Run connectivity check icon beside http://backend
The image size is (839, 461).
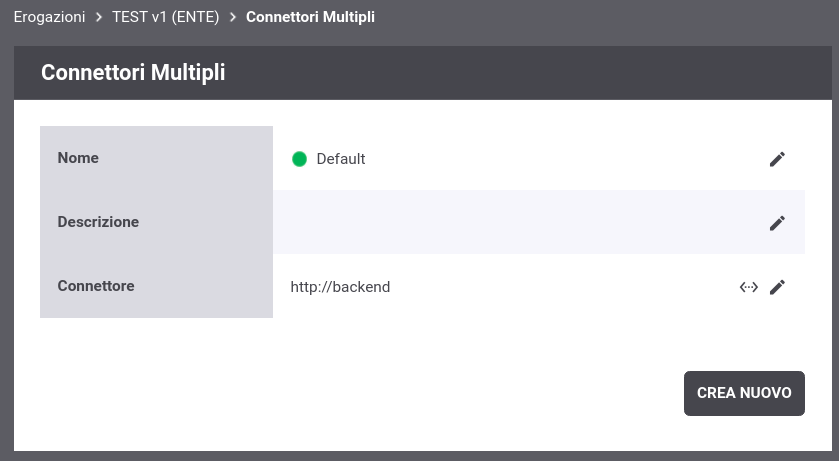[749, 287]
